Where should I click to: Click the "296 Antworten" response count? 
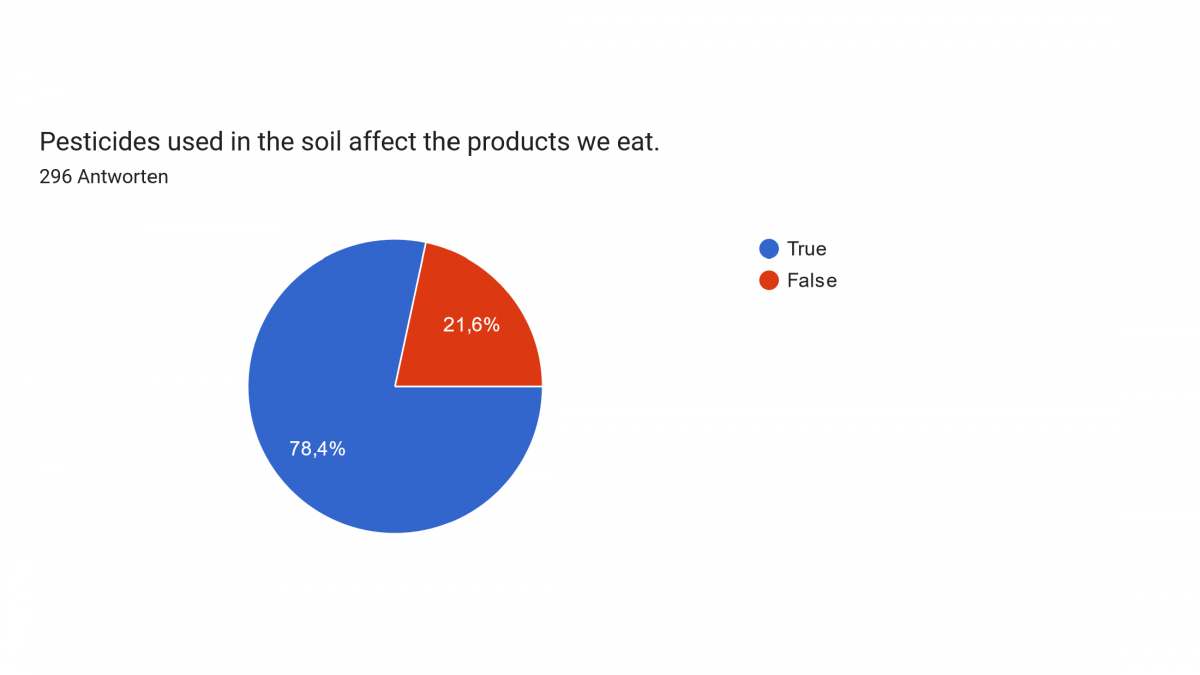coord(104,177)
